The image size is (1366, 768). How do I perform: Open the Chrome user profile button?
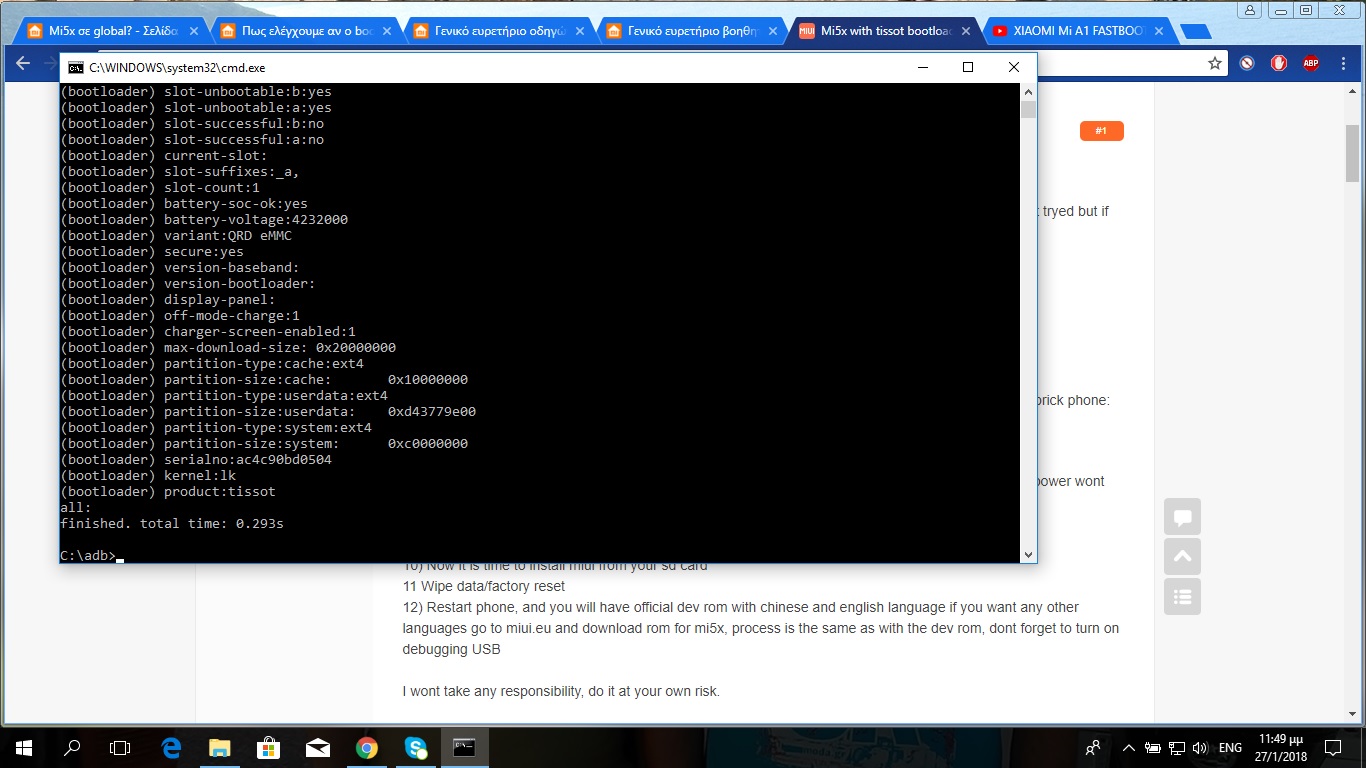pyautogui.click(x=1250, y=10)
